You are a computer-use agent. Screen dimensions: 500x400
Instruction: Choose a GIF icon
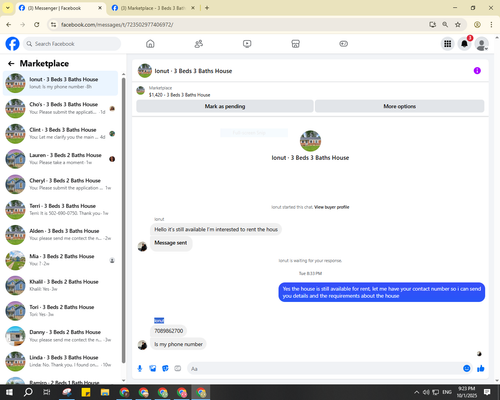click(178, 368)
